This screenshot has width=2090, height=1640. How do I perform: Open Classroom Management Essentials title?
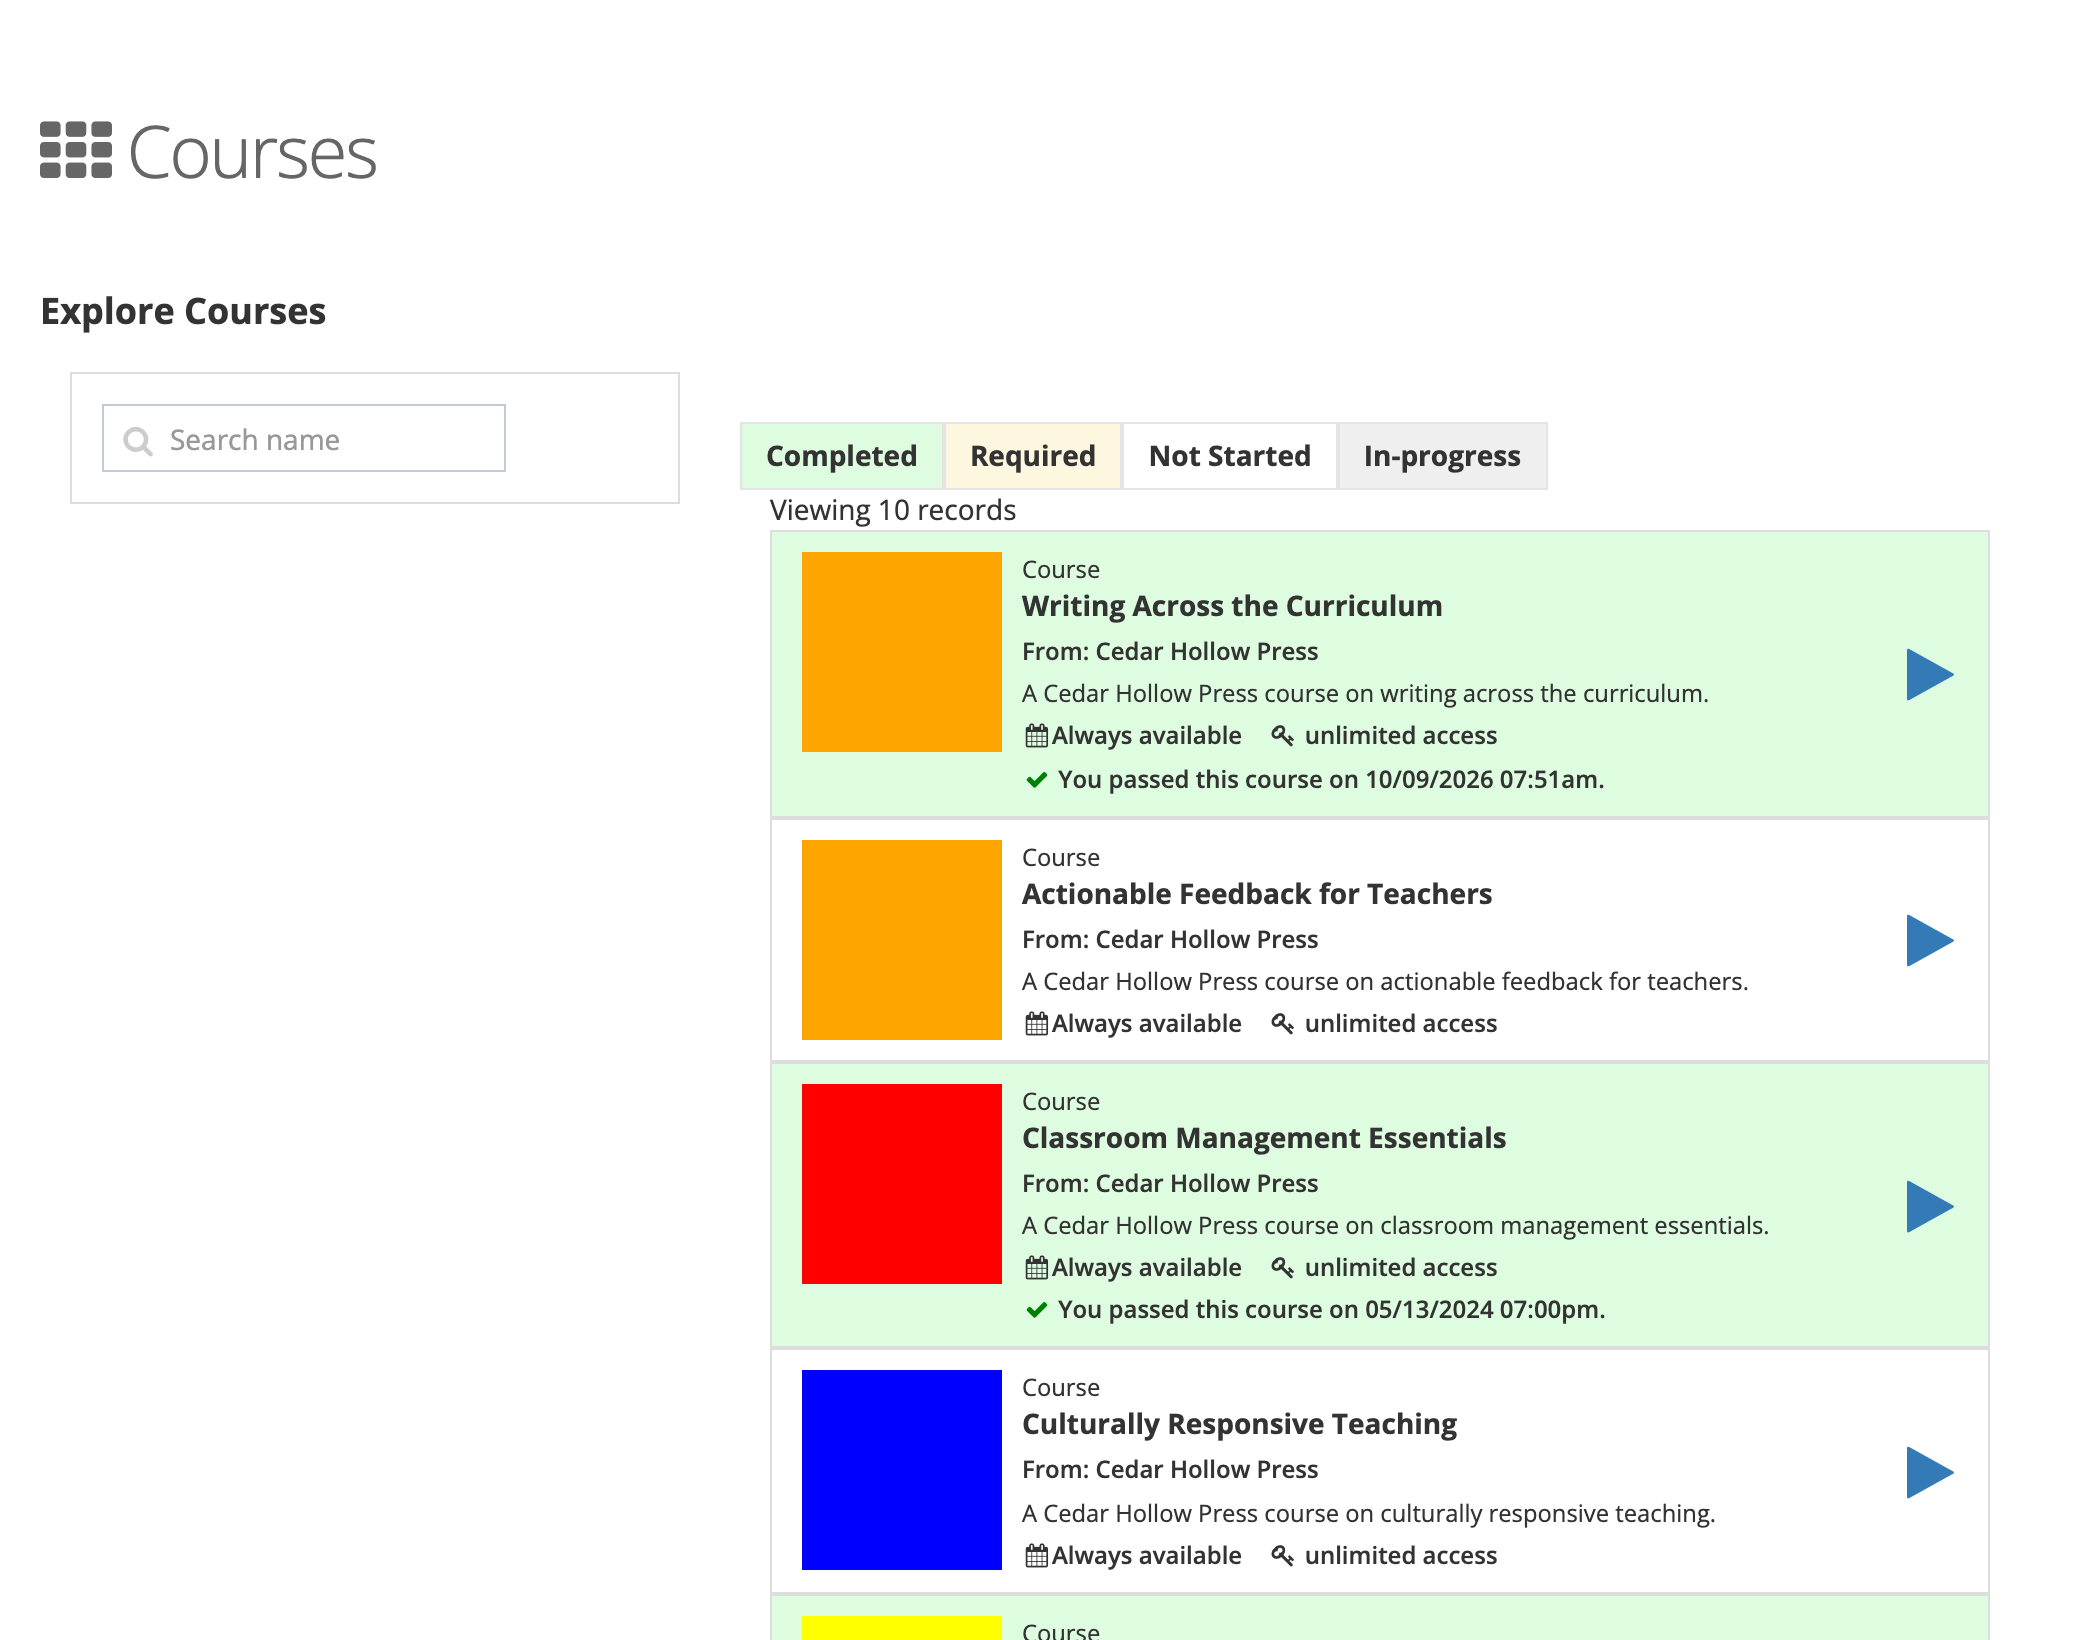[x=1263, y=1138]
